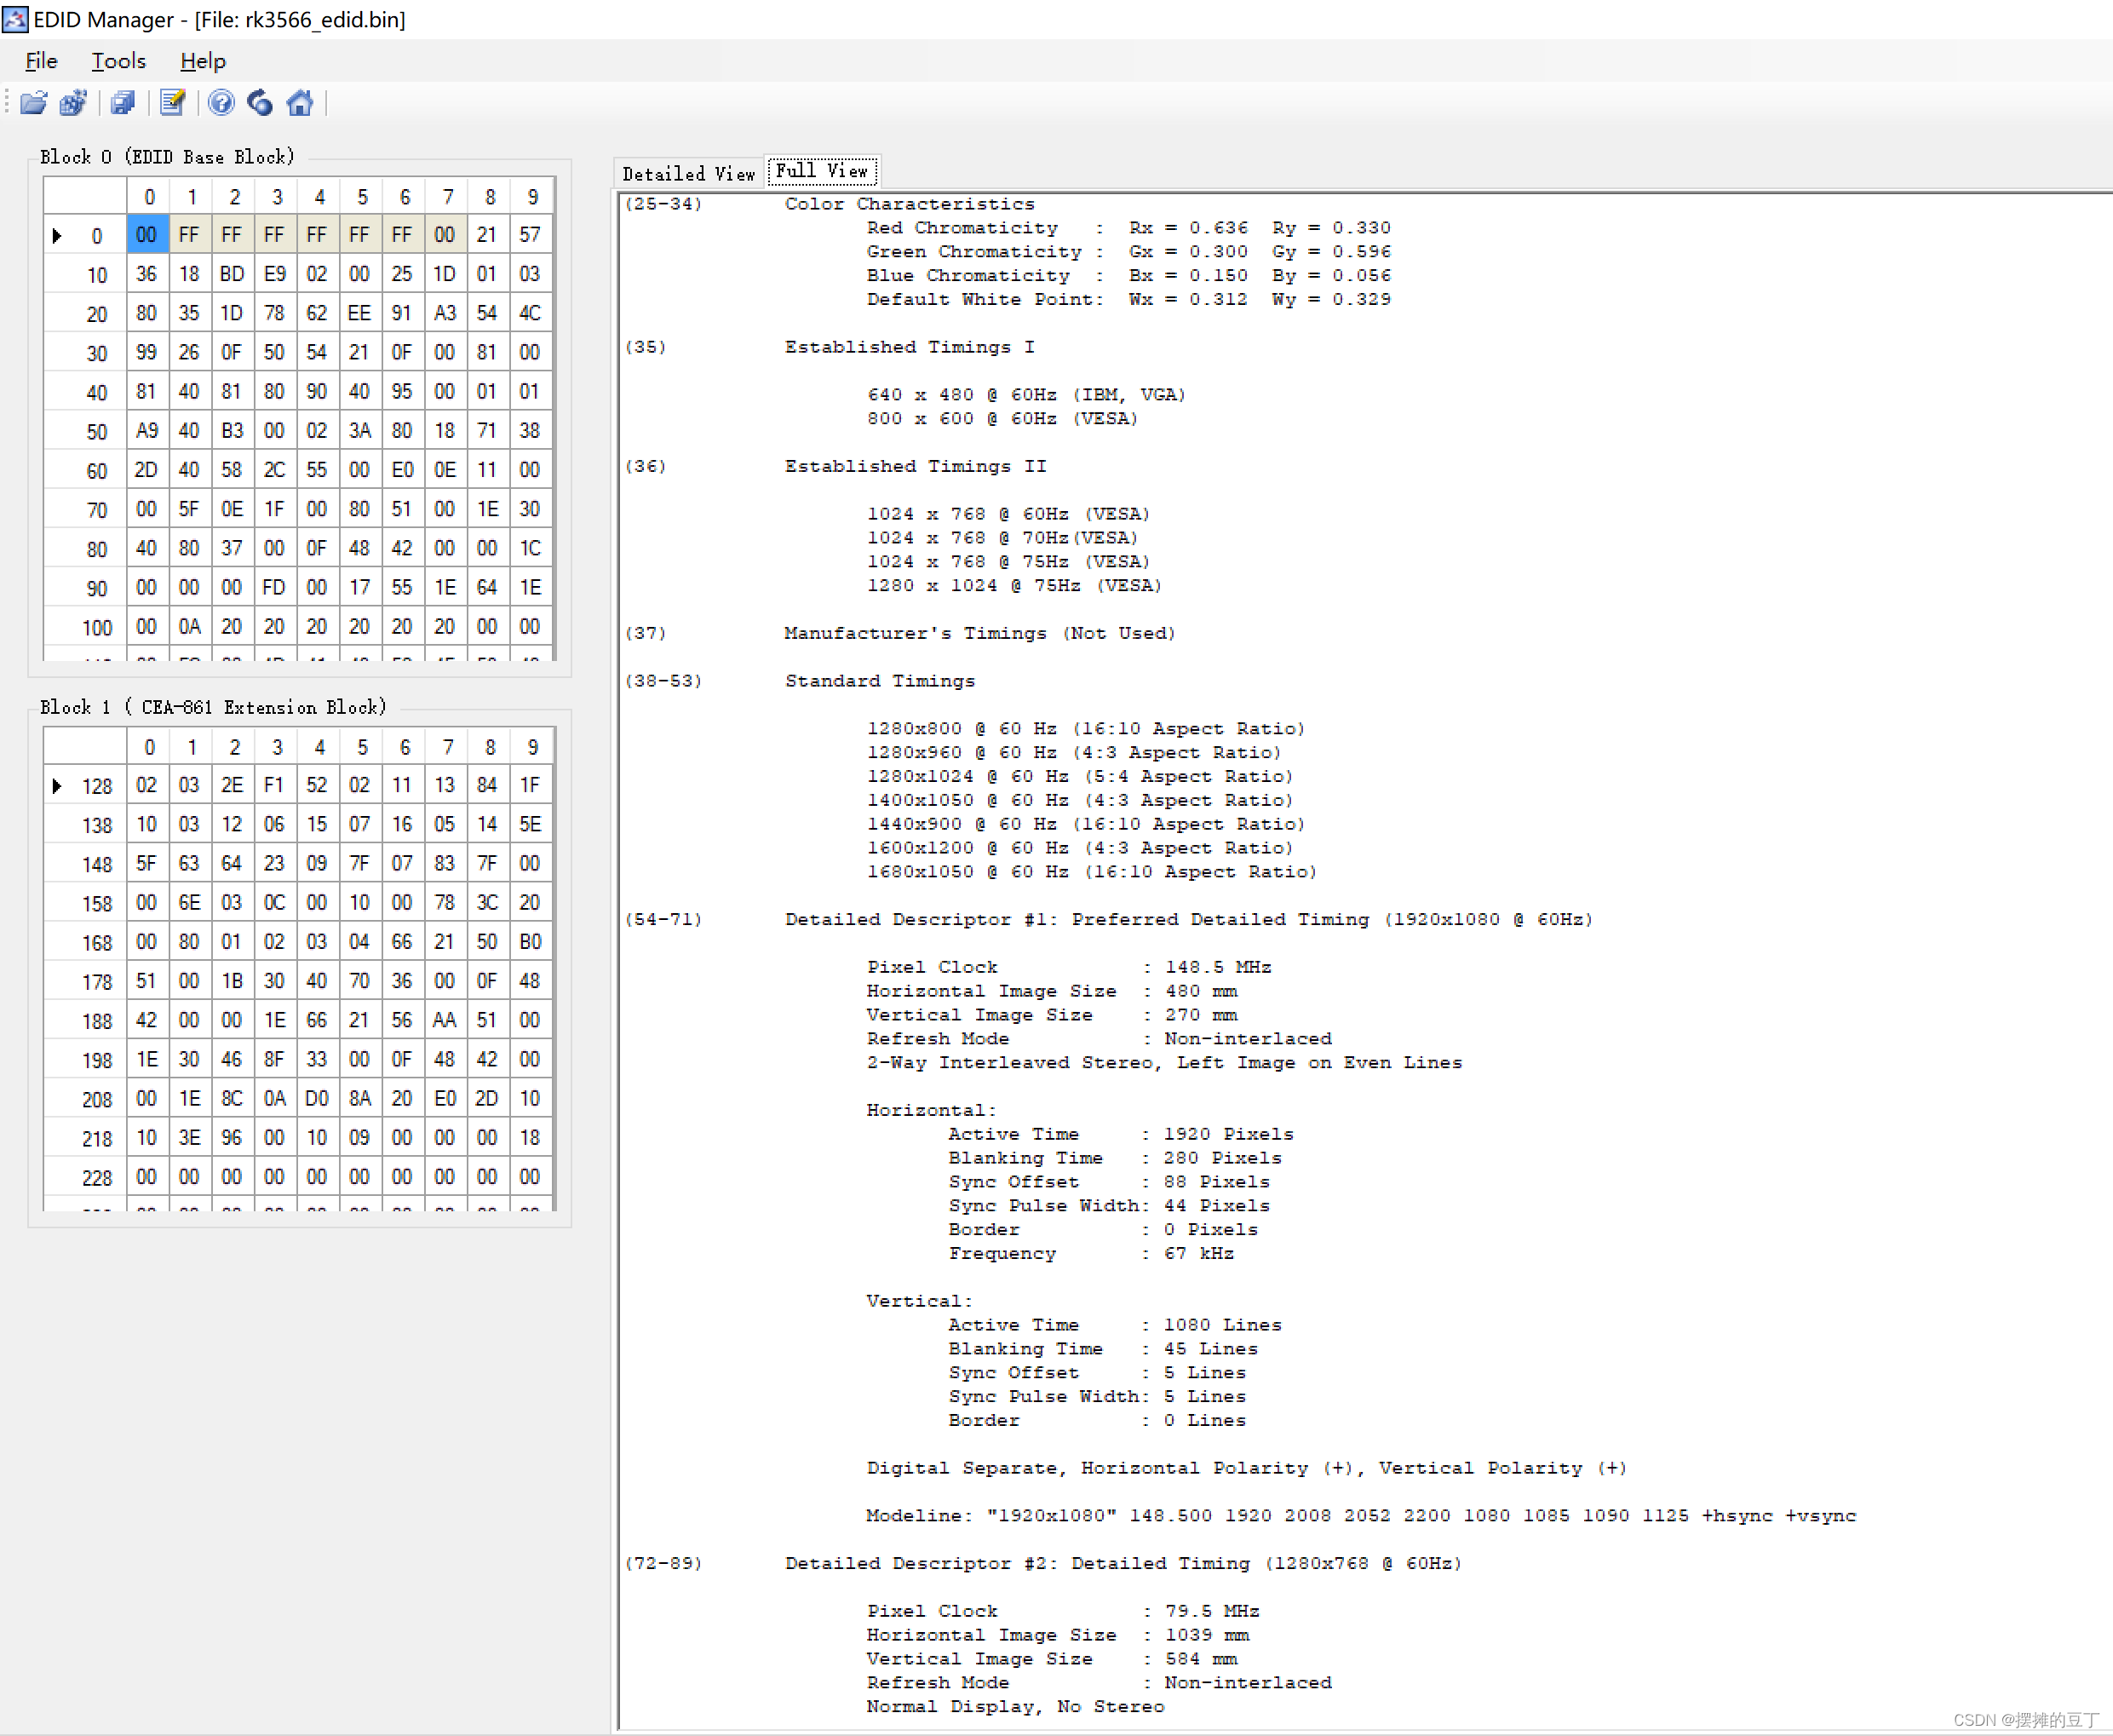Click Block 1 column header 7
The width and height of the screenshot is (2113, 1736).
(447, 747)
